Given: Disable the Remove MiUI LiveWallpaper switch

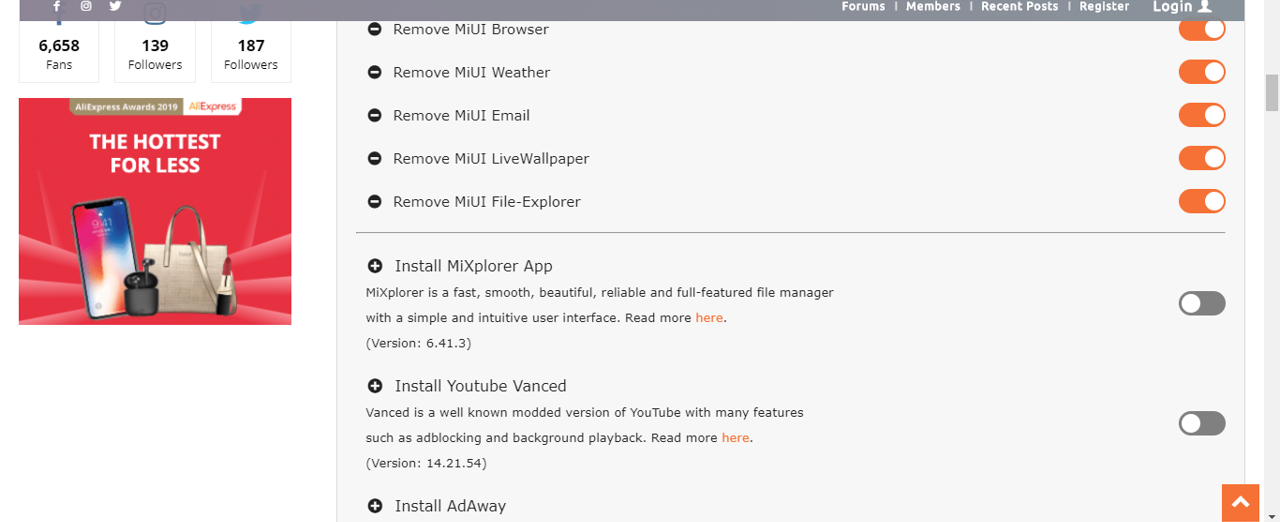Looking at the screenshot, I should click(x=1202, y=158).
